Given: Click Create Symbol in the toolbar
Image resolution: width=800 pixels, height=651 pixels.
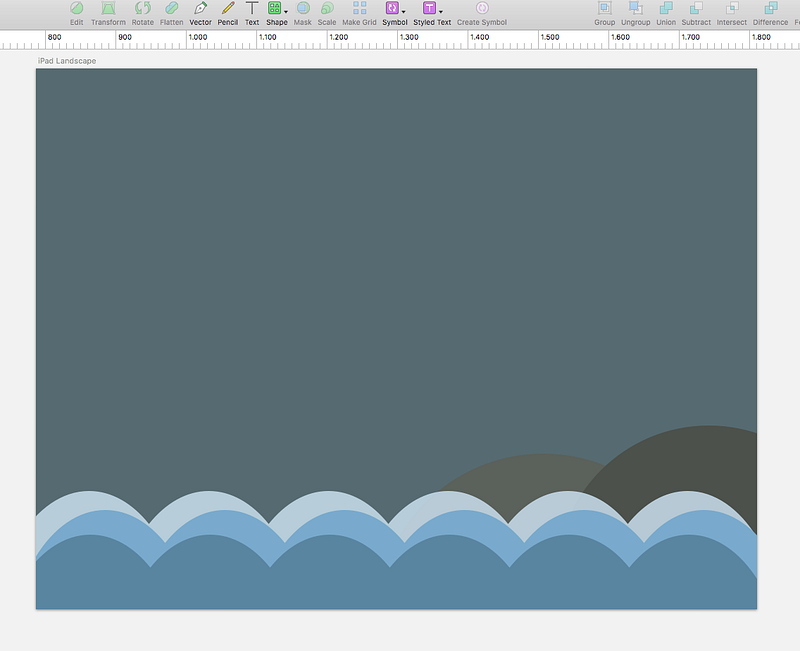Looking at the screenshot, I should coord(482,8).
